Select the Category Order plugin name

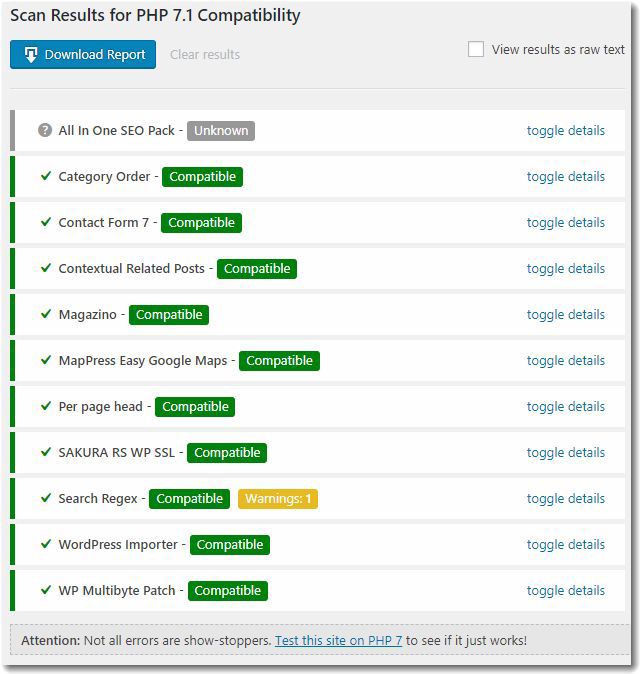point(104,177)
